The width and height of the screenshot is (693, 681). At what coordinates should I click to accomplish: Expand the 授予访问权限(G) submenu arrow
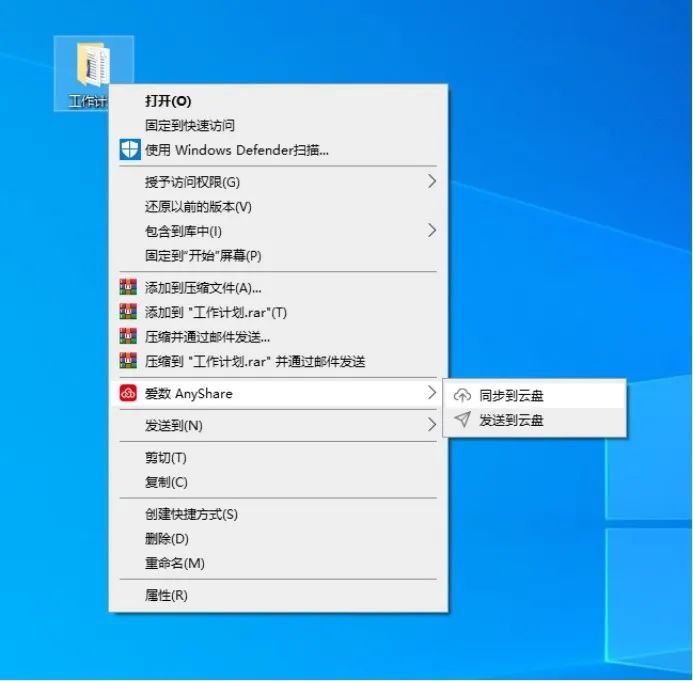(432, 181)
